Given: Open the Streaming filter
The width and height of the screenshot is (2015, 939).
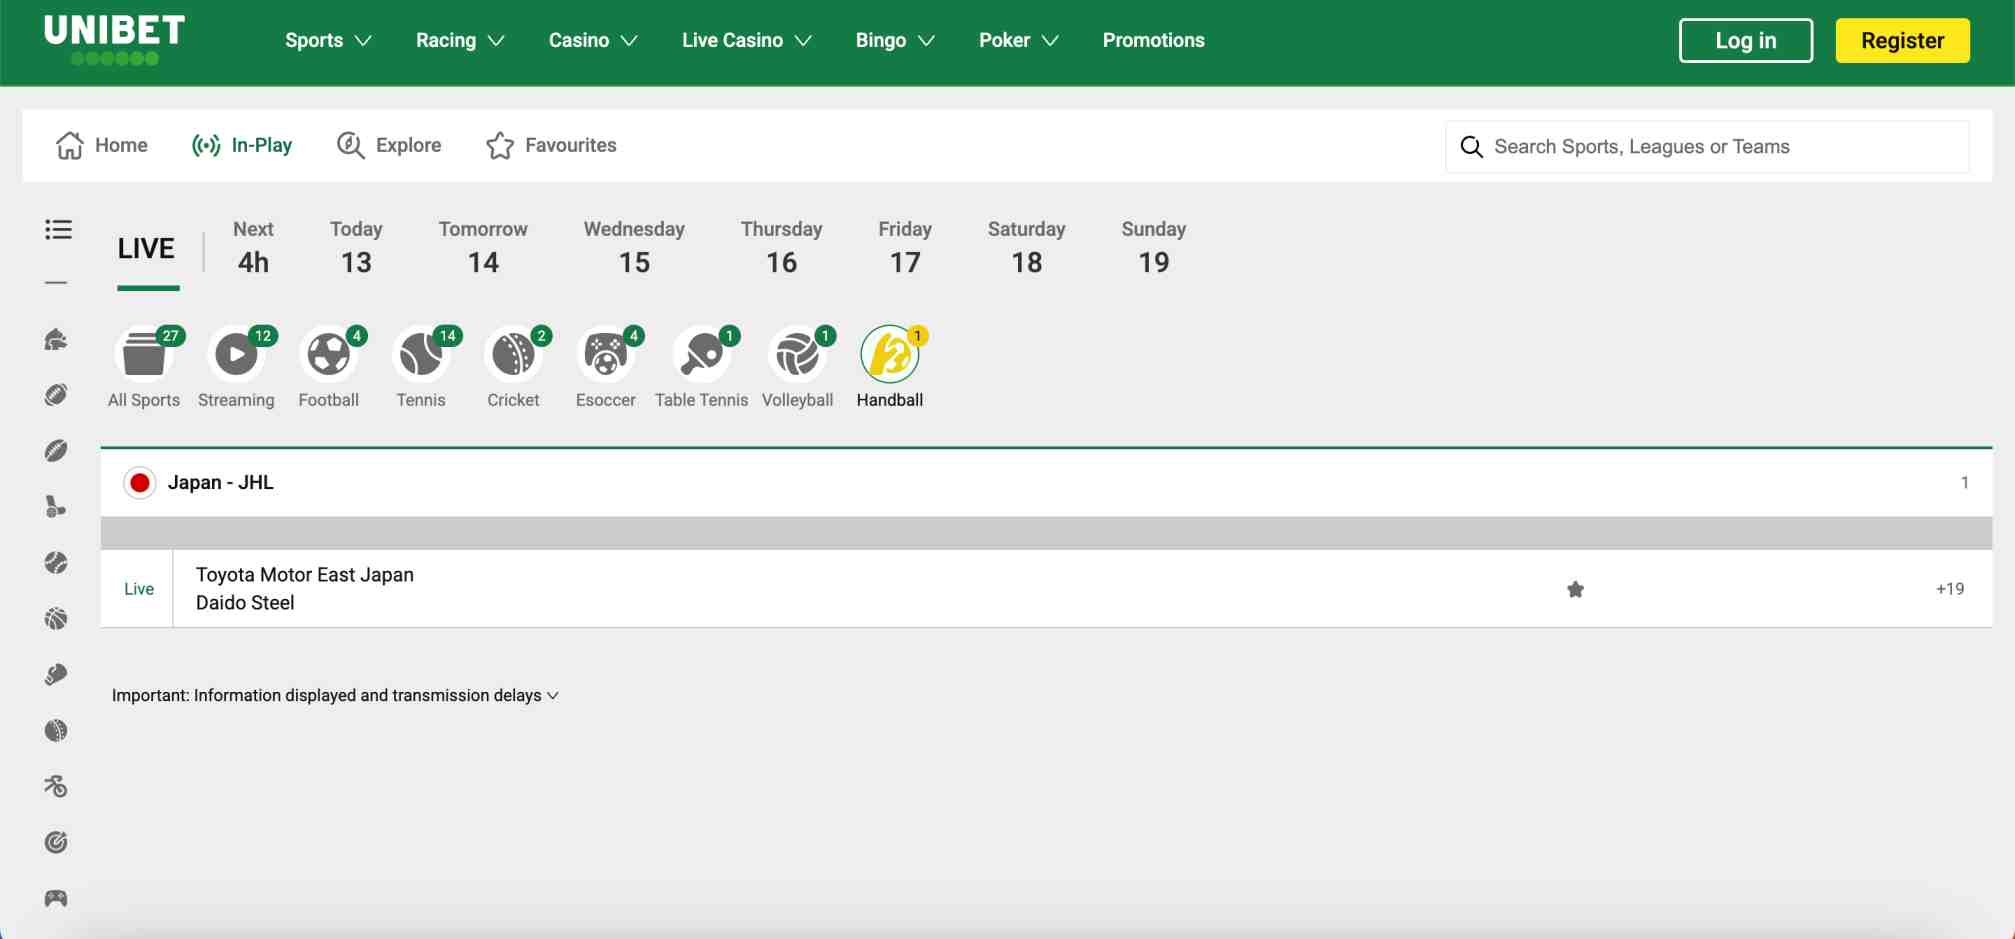Looking at the screenshot, I should (236, 353).
